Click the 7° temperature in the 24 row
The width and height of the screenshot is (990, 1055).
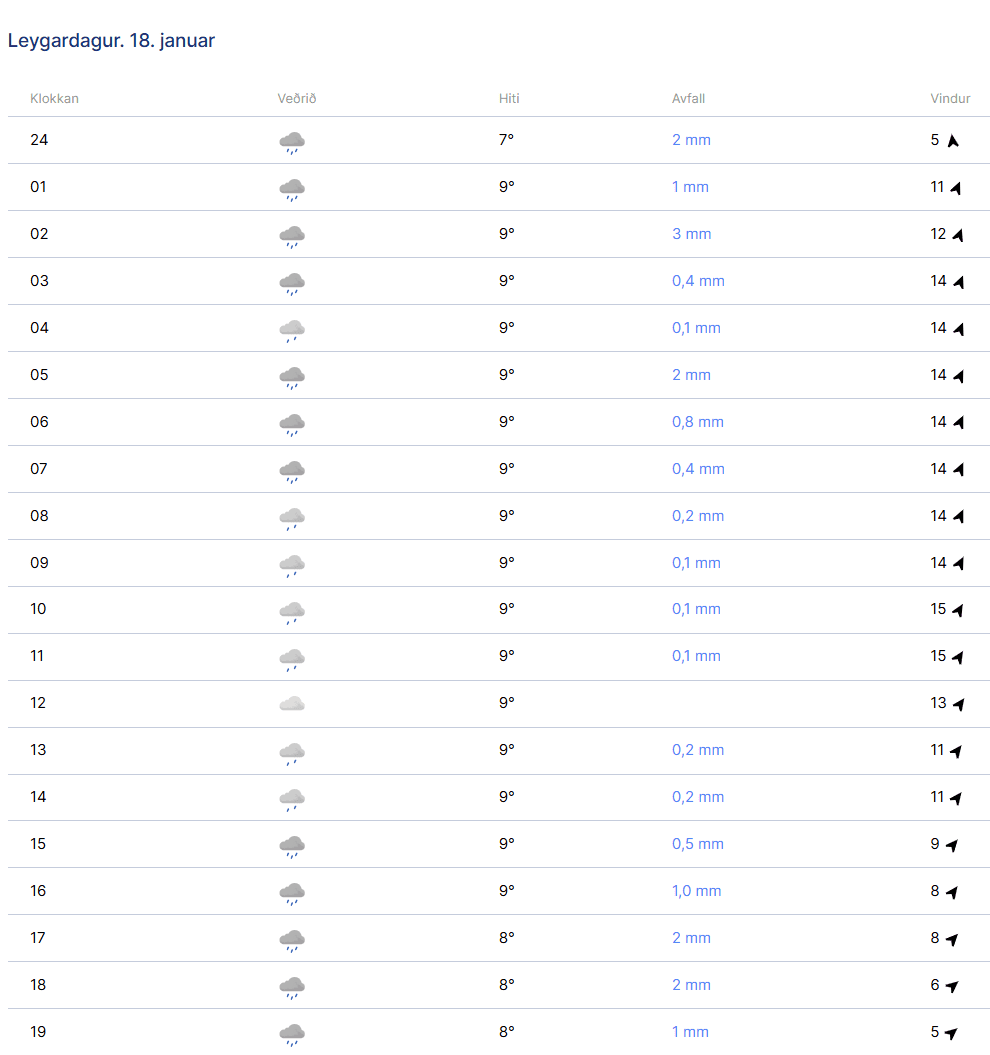506,140
